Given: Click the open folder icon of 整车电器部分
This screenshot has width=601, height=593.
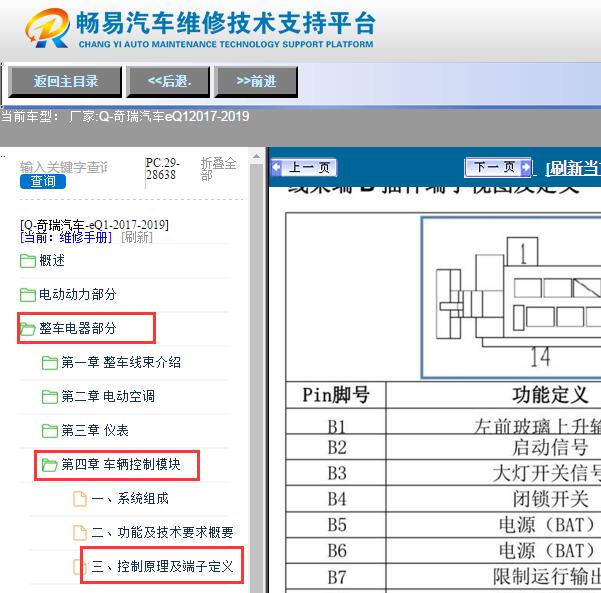Looking at the screenshot, I should click(28, 329).
